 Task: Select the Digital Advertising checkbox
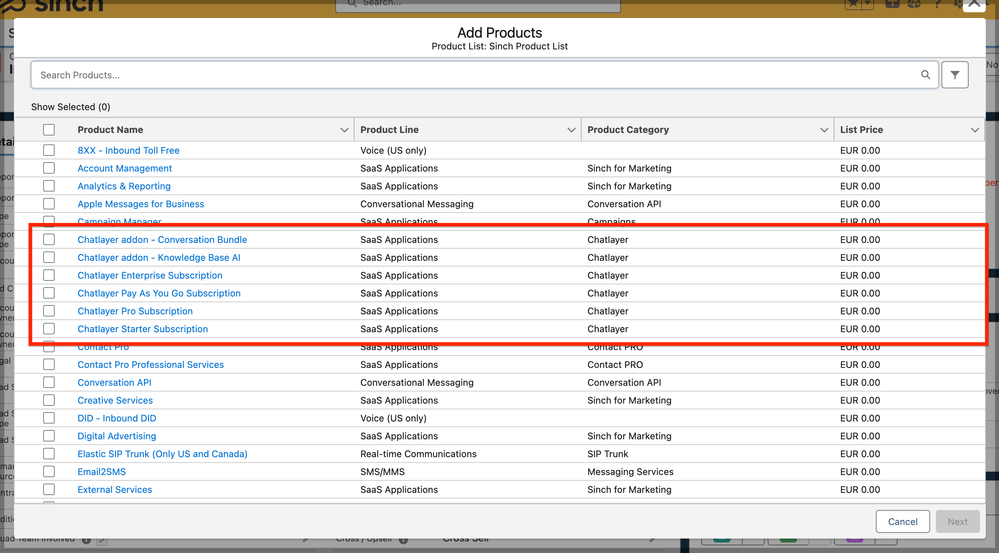coord(49,436)
